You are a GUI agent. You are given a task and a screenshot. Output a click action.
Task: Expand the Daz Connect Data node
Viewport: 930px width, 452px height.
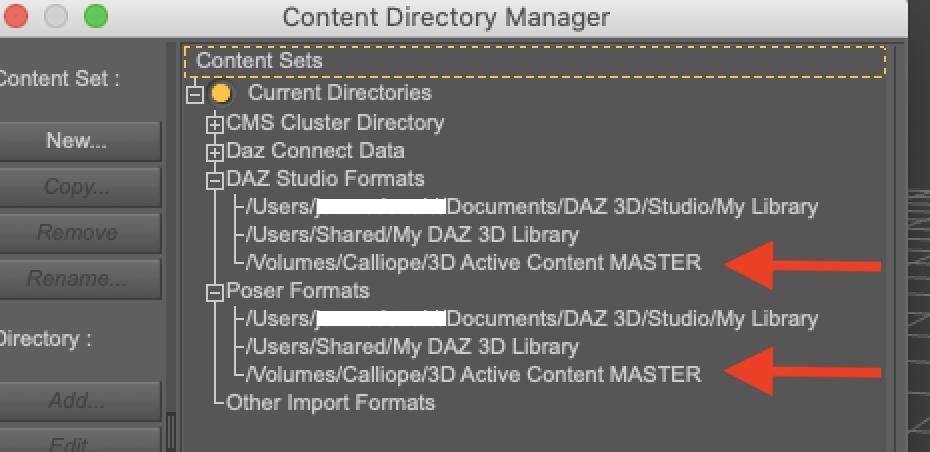(x=214, y=152)
